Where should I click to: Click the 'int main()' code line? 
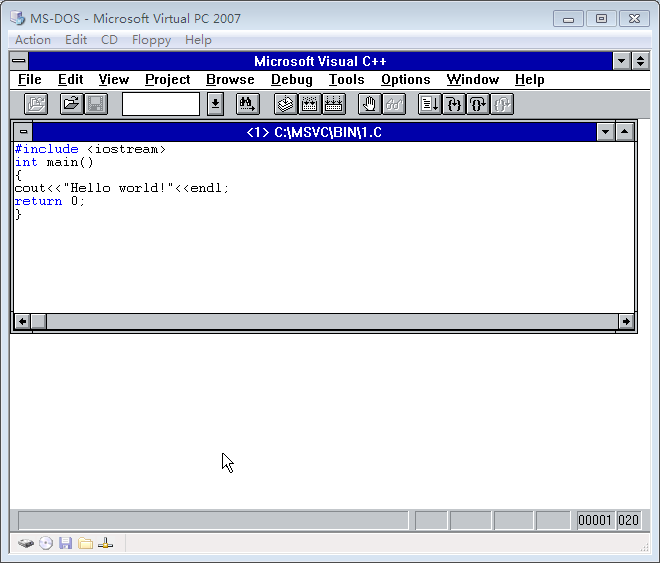[54, 162]
